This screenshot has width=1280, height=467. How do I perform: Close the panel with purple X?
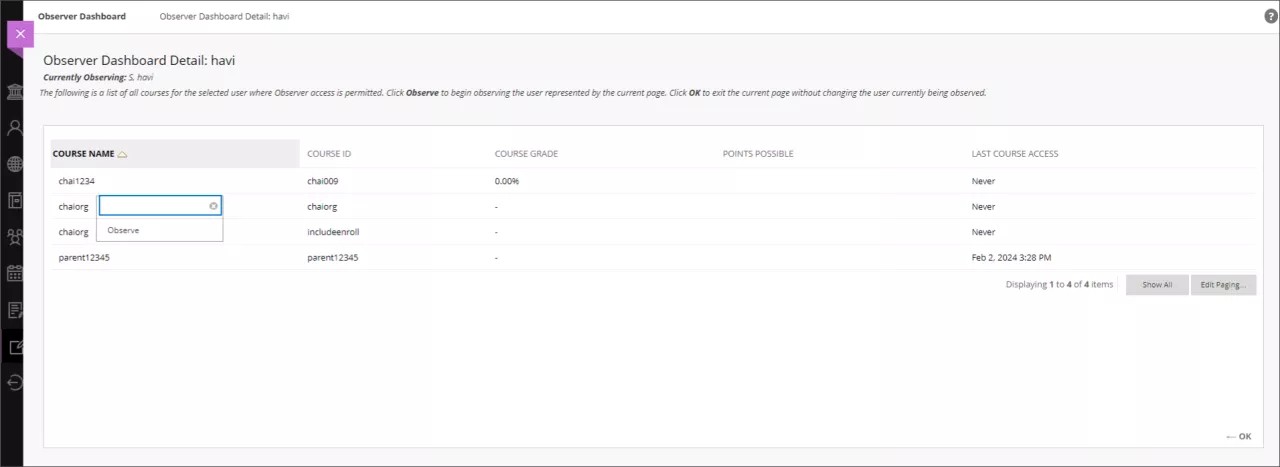[x=19, y=34]
